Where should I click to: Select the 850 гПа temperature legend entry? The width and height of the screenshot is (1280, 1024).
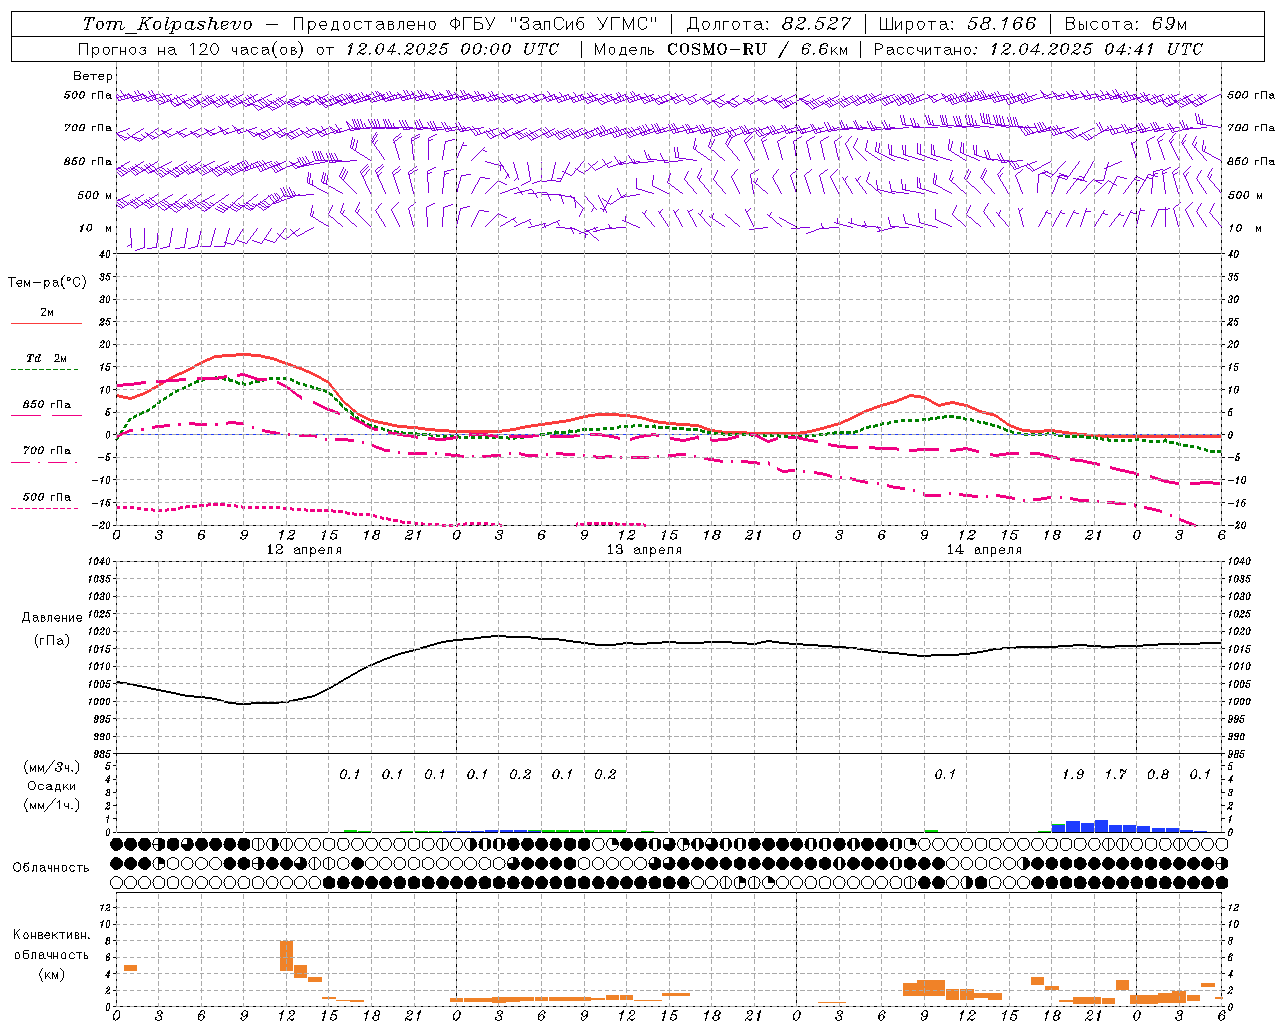[46, 405]
